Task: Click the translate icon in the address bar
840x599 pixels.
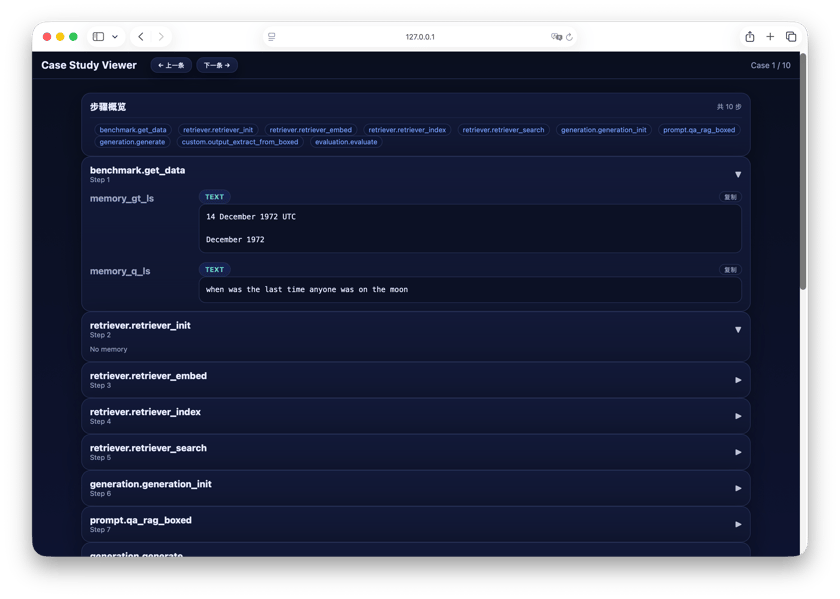Action: [x=556, y=36]
